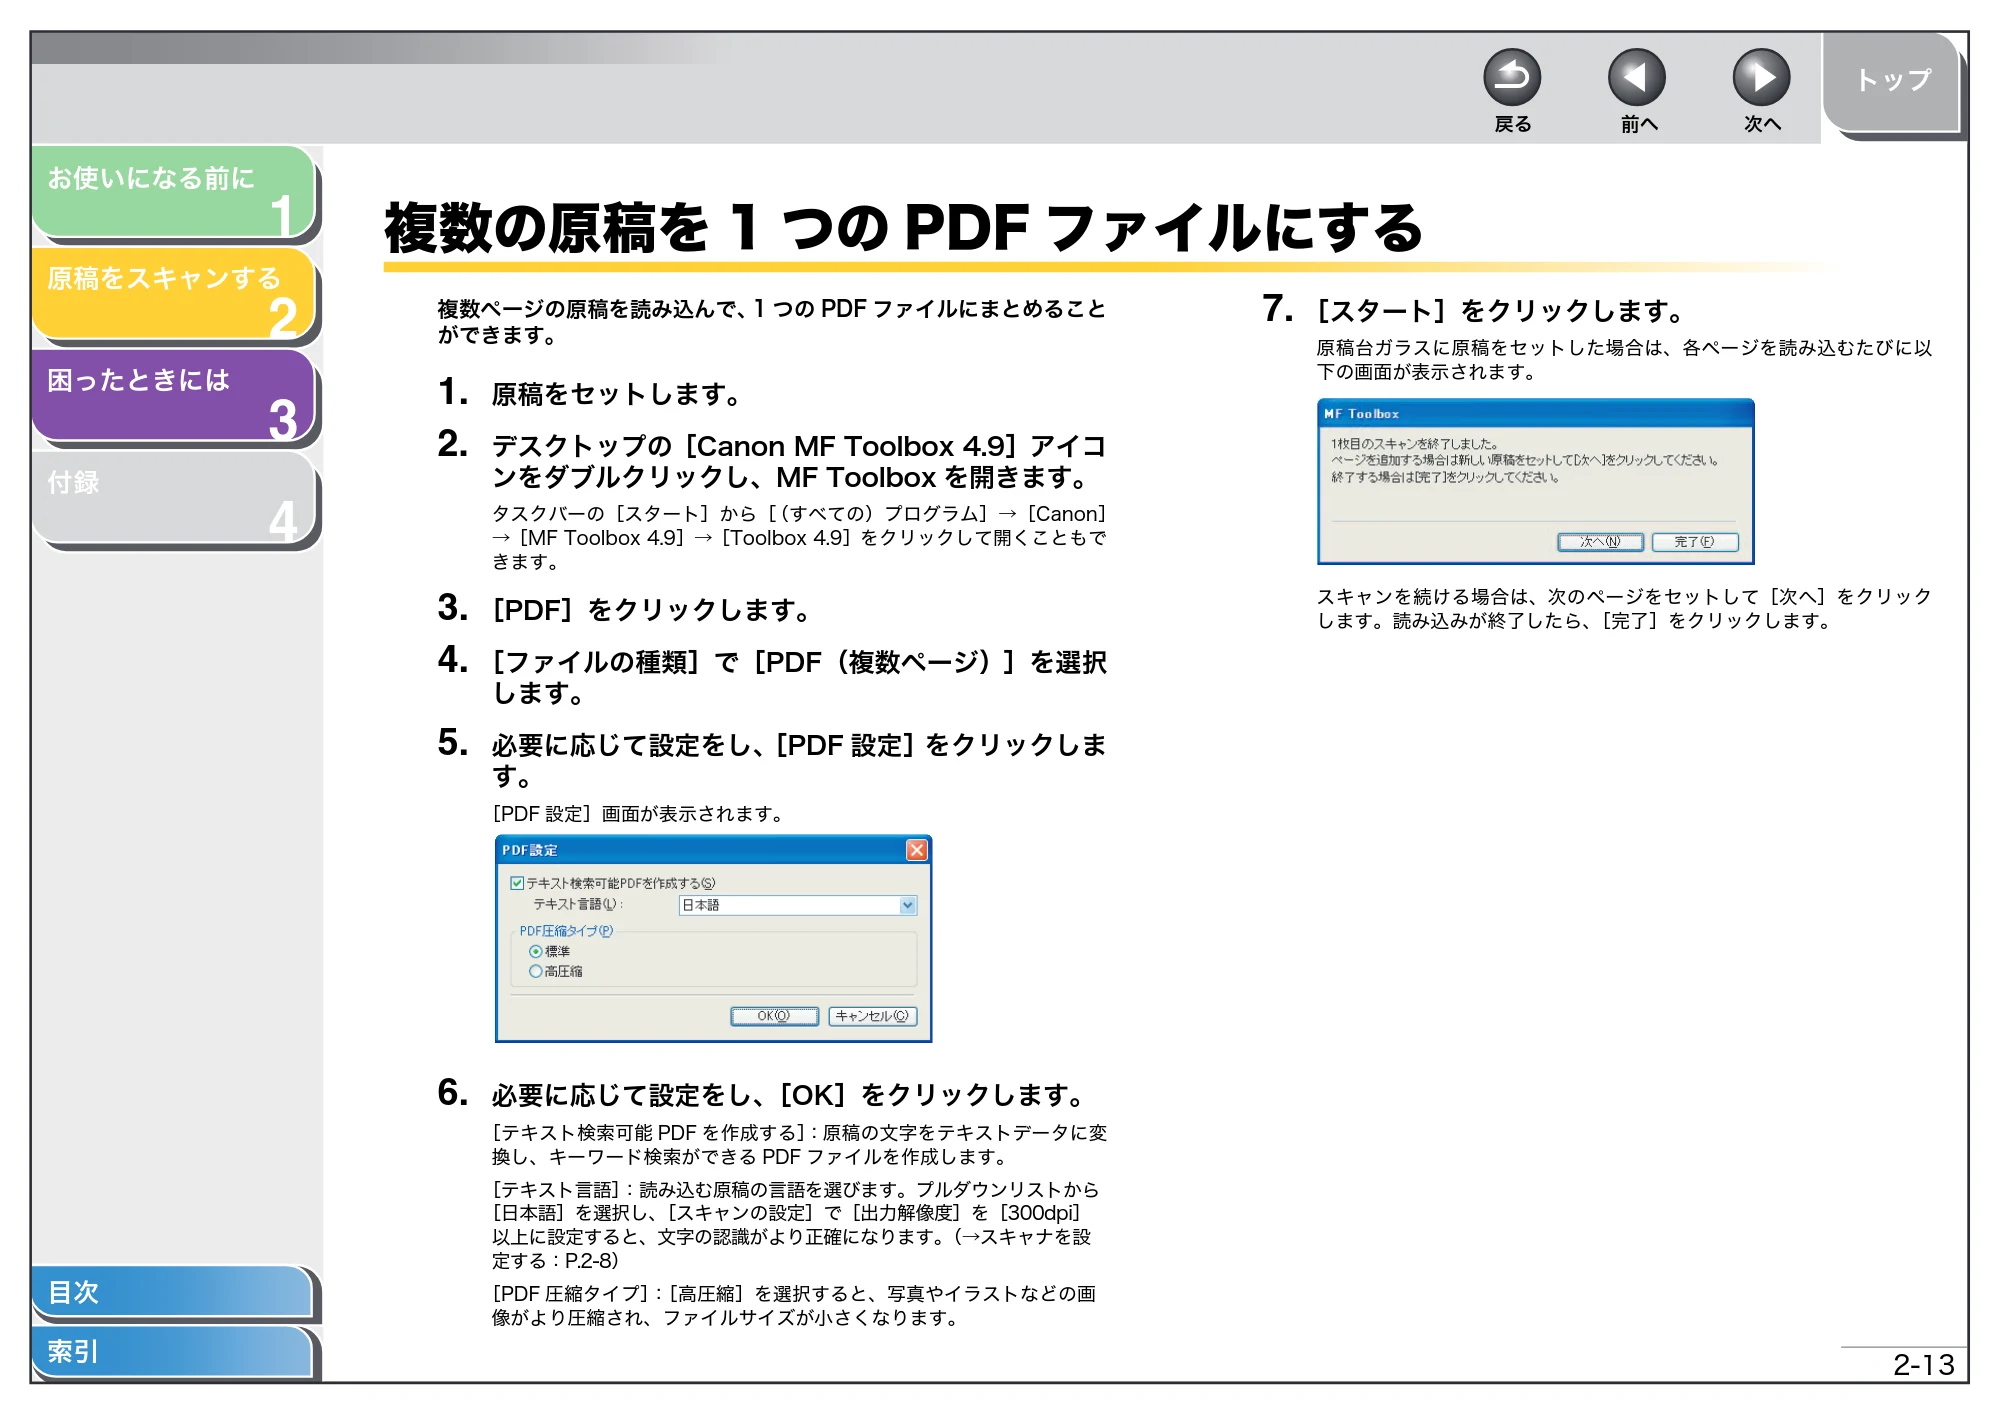Screen dimensions: 2000x1414
Task: Click the 前へ (previous) left arrow icon
Action: coord(1636,77)
